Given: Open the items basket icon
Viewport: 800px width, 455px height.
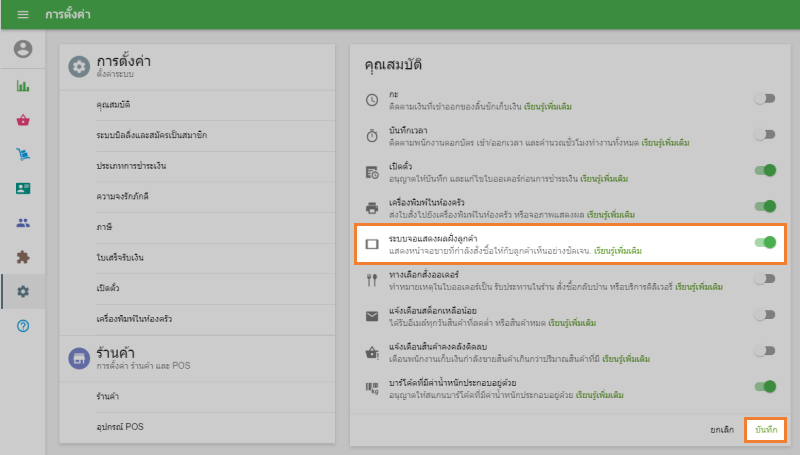Looking at the screenshot, I should pos(23,120).
